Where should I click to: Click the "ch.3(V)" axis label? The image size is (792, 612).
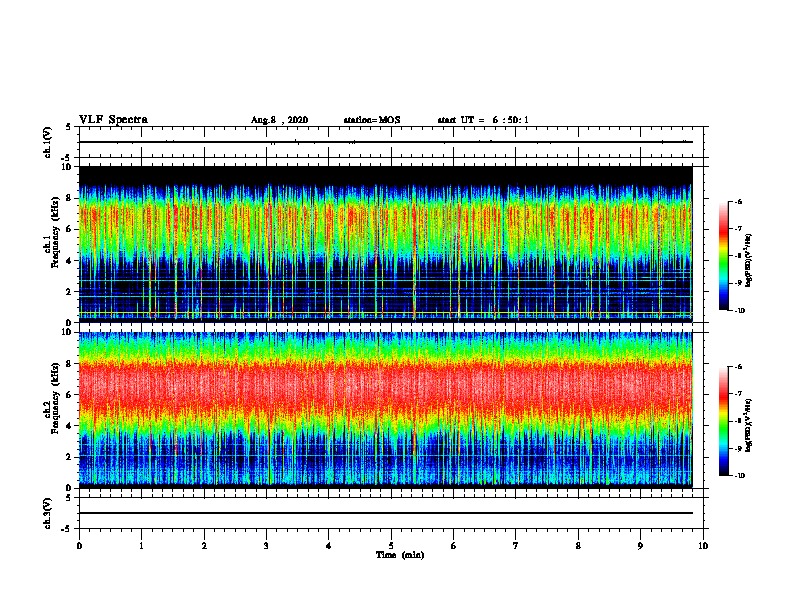click(48, 513)
